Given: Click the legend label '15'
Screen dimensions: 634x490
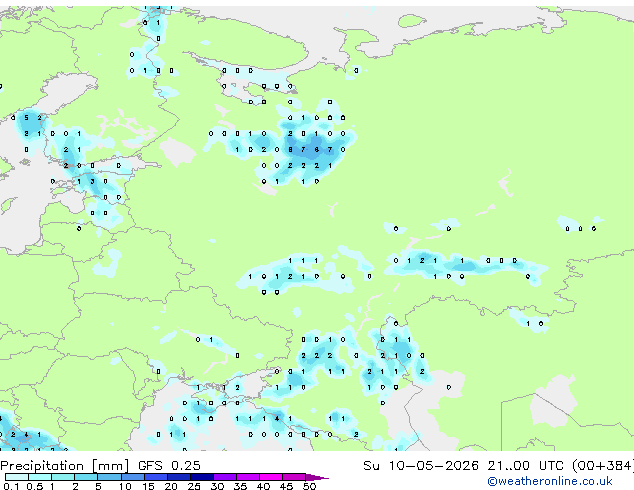Looking at the screenshot, I should pos(148,486).
